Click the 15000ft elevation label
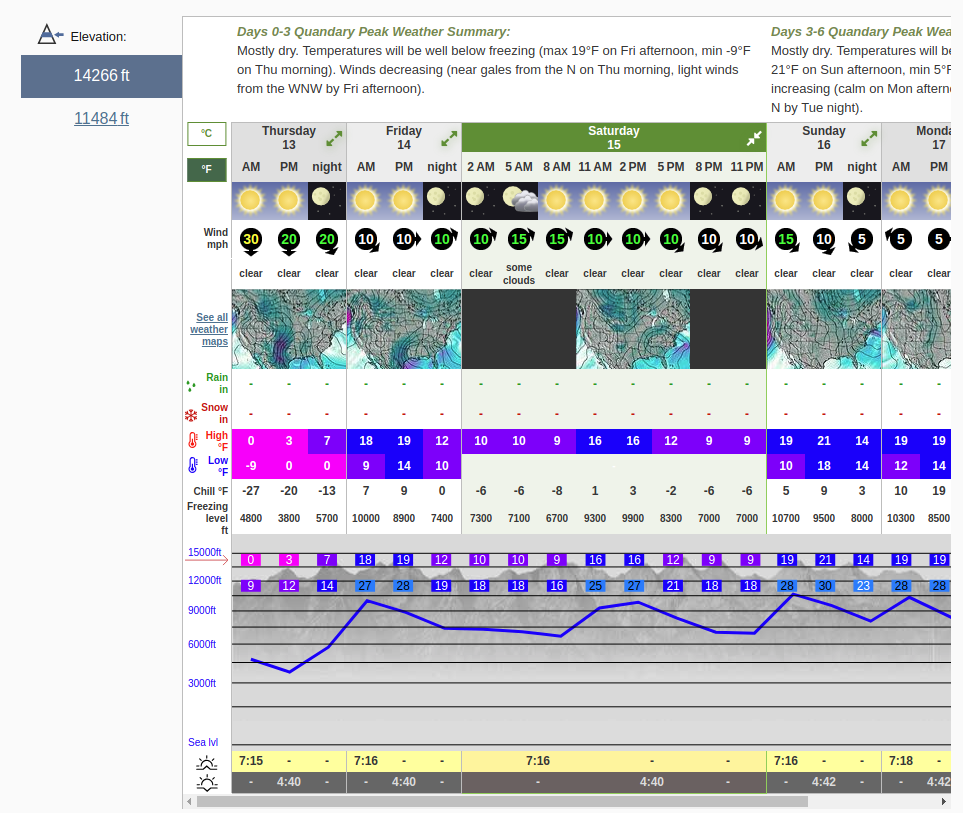 pos(205,552)
